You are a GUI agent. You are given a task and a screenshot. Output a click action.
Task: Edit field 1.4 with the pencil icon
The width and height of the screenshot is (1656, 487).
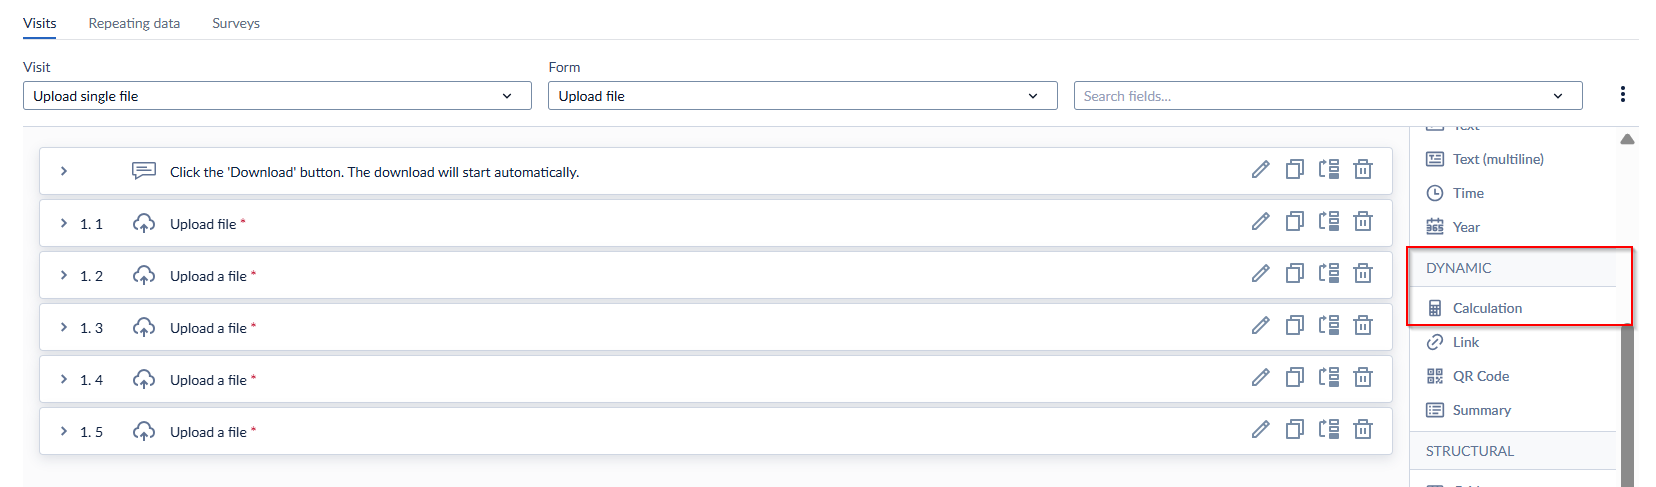1260,378
